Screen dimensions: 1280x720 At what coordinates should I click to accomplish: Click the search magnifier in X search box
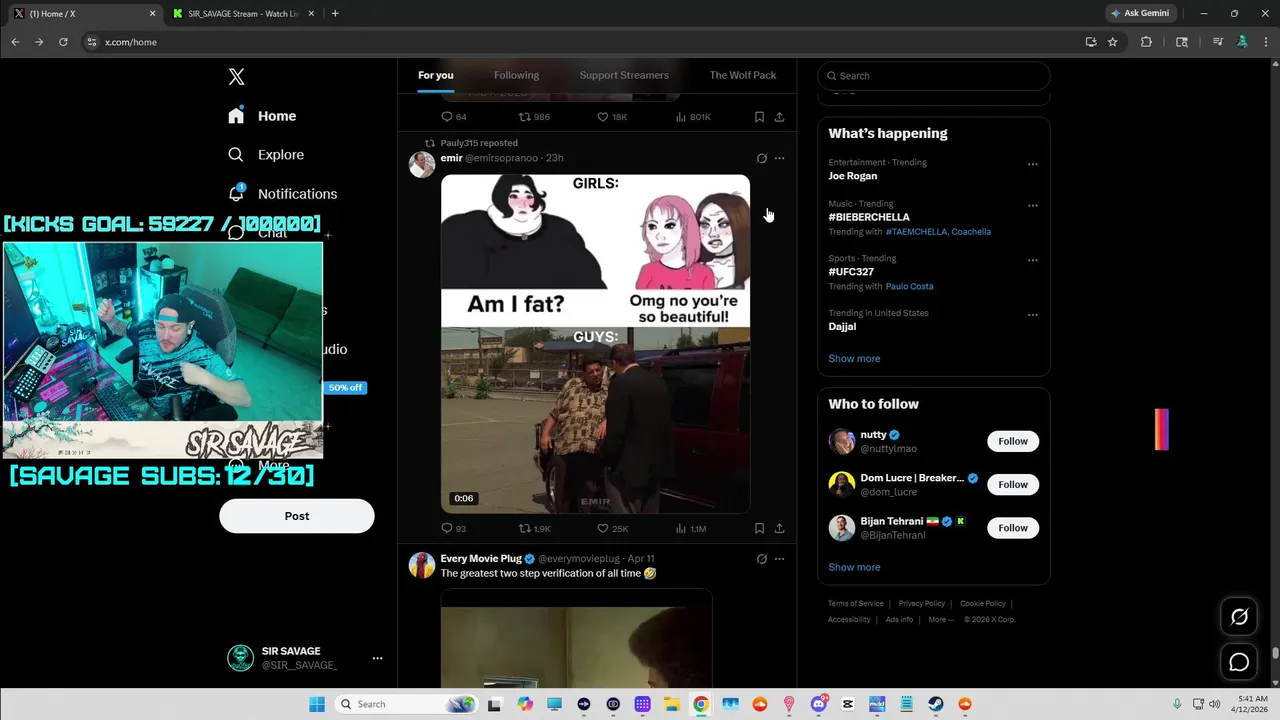pyautogui.click(x=830, y=76)
